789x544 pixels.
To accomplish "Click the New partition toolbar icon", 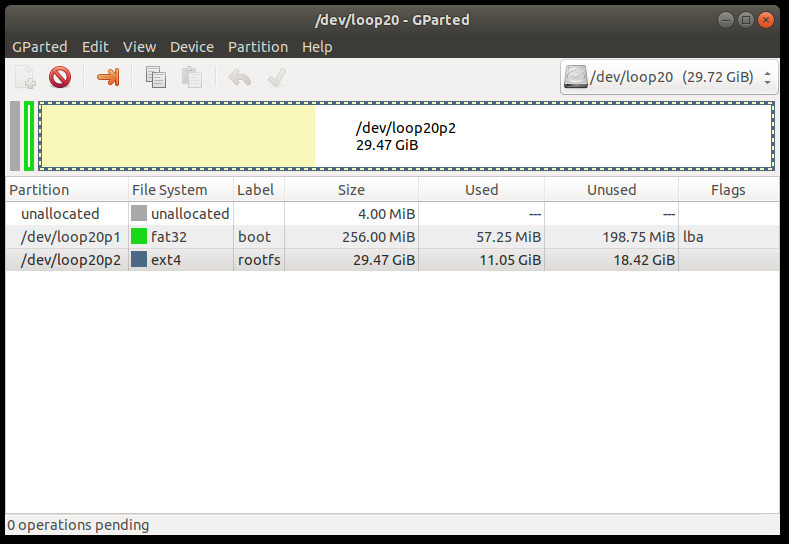I will pos(25,77).
